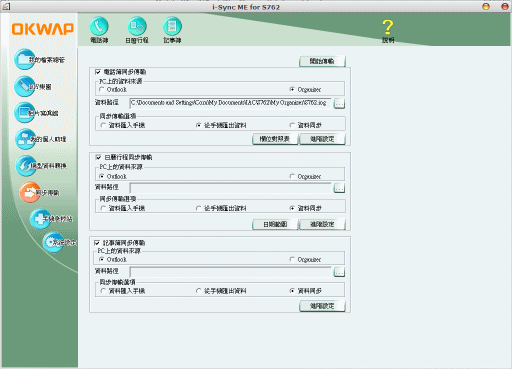The height and width of the screenshot is (369, 512).
Task: Open System Settings gear item in sidebar
Action: pos(60,242)
